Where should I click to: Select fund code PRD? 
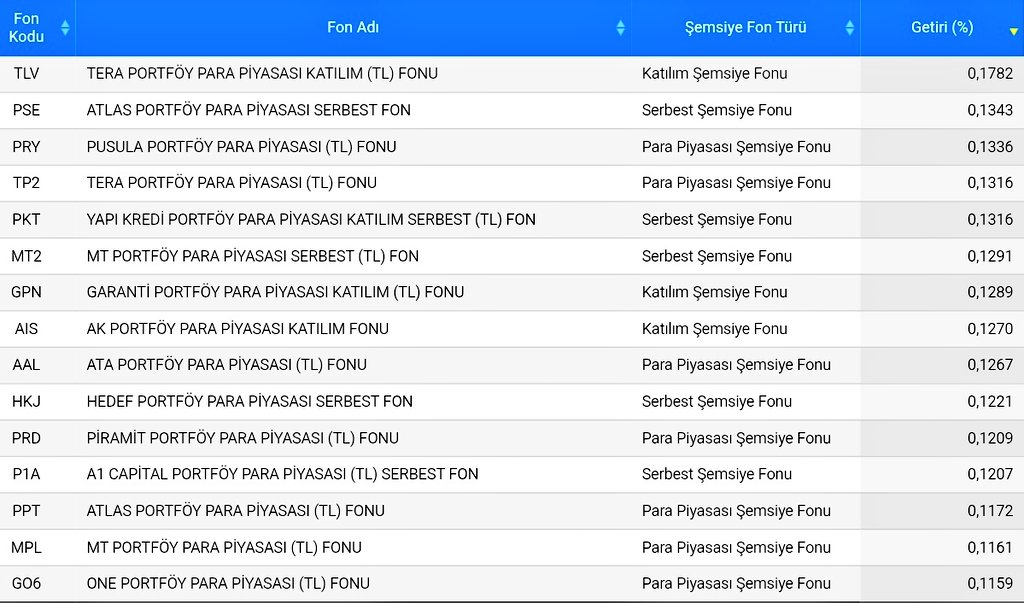26,438
